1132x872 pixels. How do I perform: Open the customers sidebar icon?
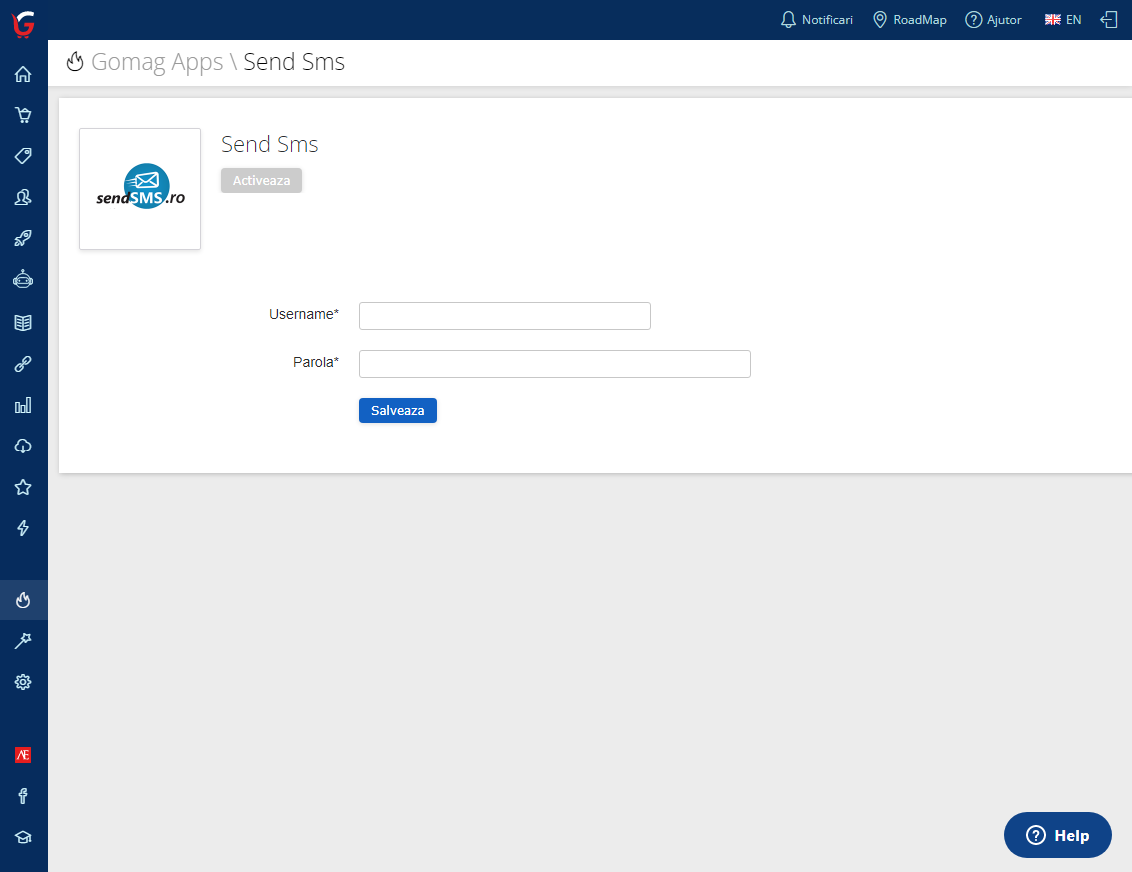tap(23, 197)
